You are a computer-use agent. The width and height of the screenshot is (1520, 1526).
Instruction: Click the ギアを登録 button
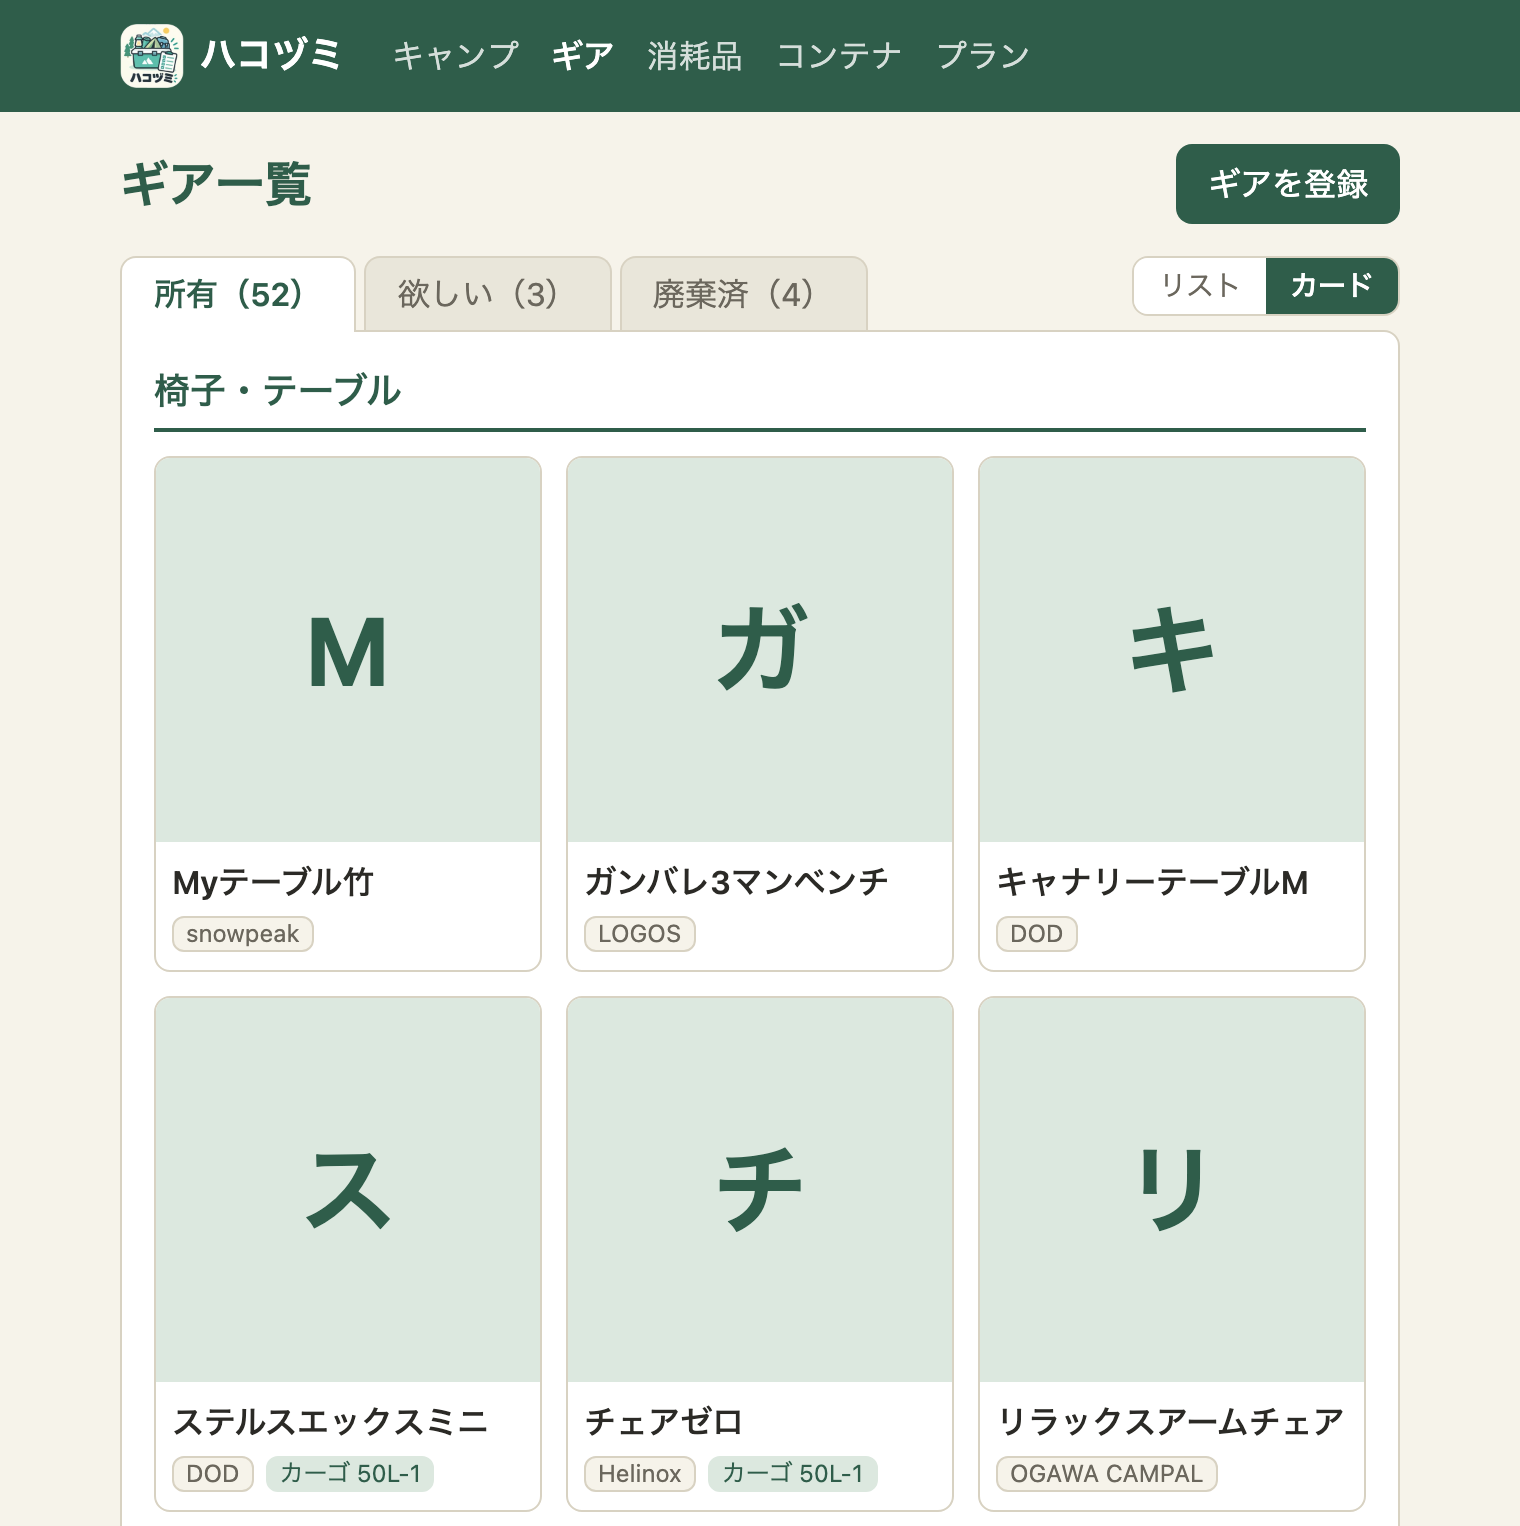(1288, 184)
